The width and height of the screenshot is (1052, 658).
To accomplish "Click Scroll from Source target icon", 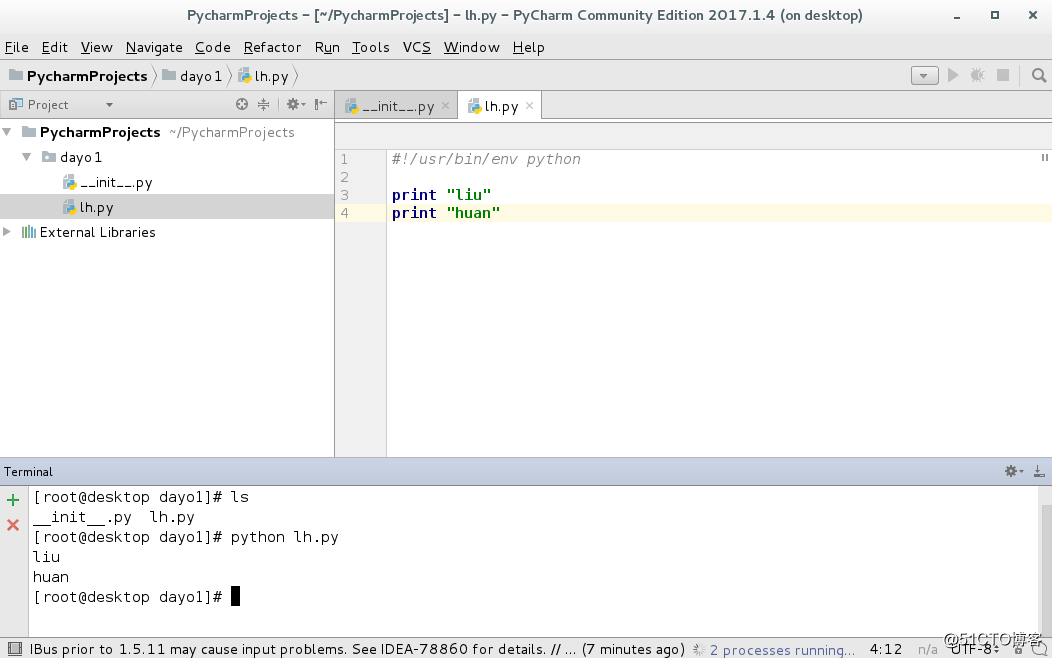I will click(x=242, y=104).
